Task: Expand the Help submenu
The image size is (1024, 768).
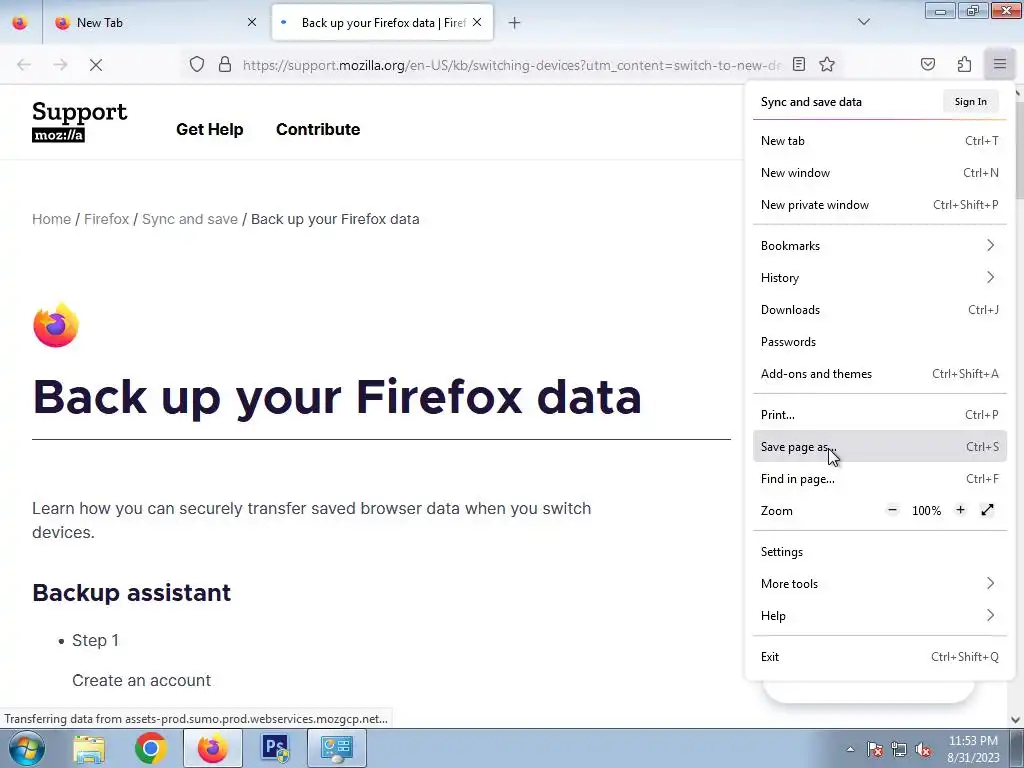Action: coord(880,616)
